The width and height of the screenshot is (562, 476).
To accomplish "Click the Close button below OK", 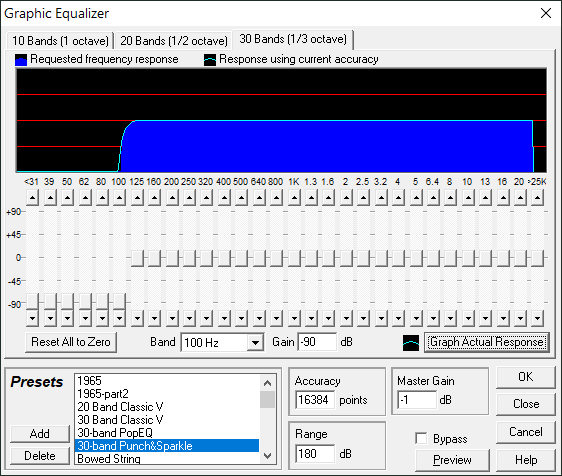I will tap(525, 404).
